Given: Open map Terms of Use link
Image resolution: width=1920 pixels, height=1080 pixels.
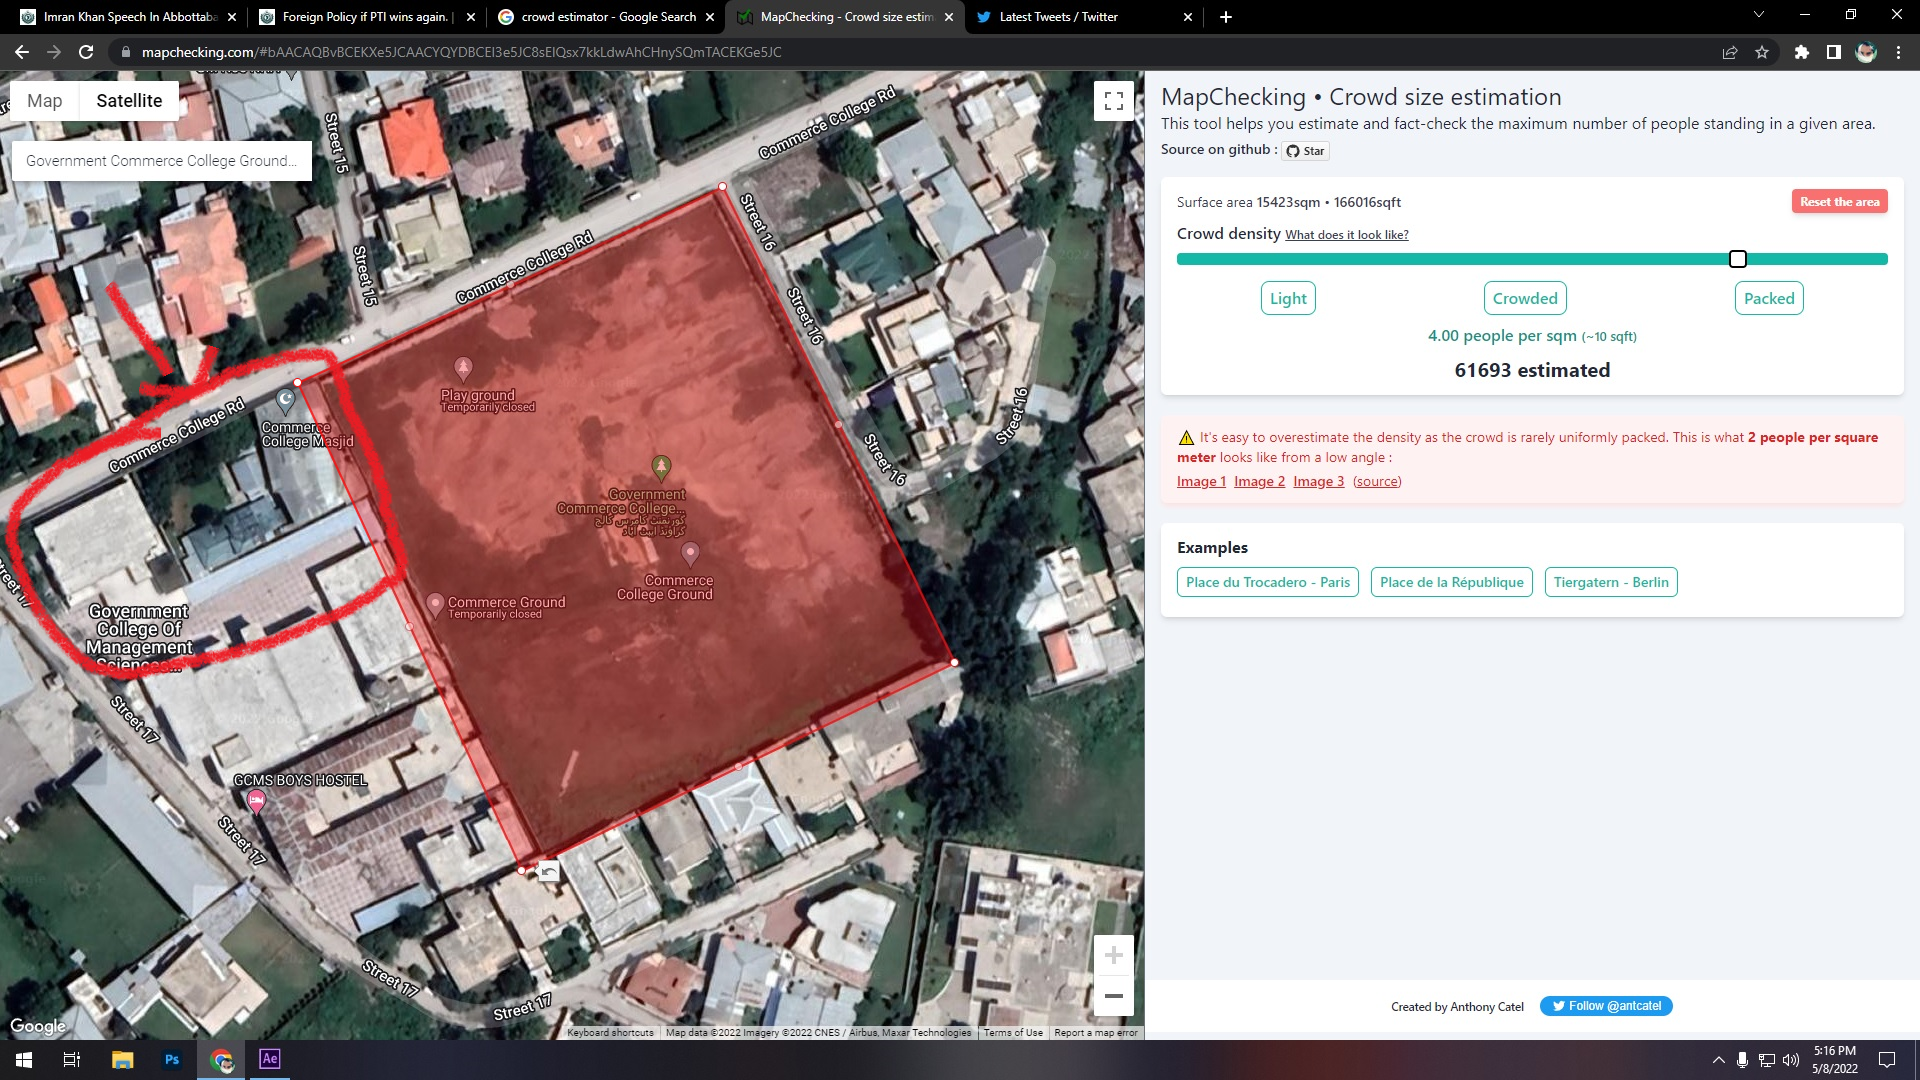Looking at the screenshot, I should pos(1013,1033).
